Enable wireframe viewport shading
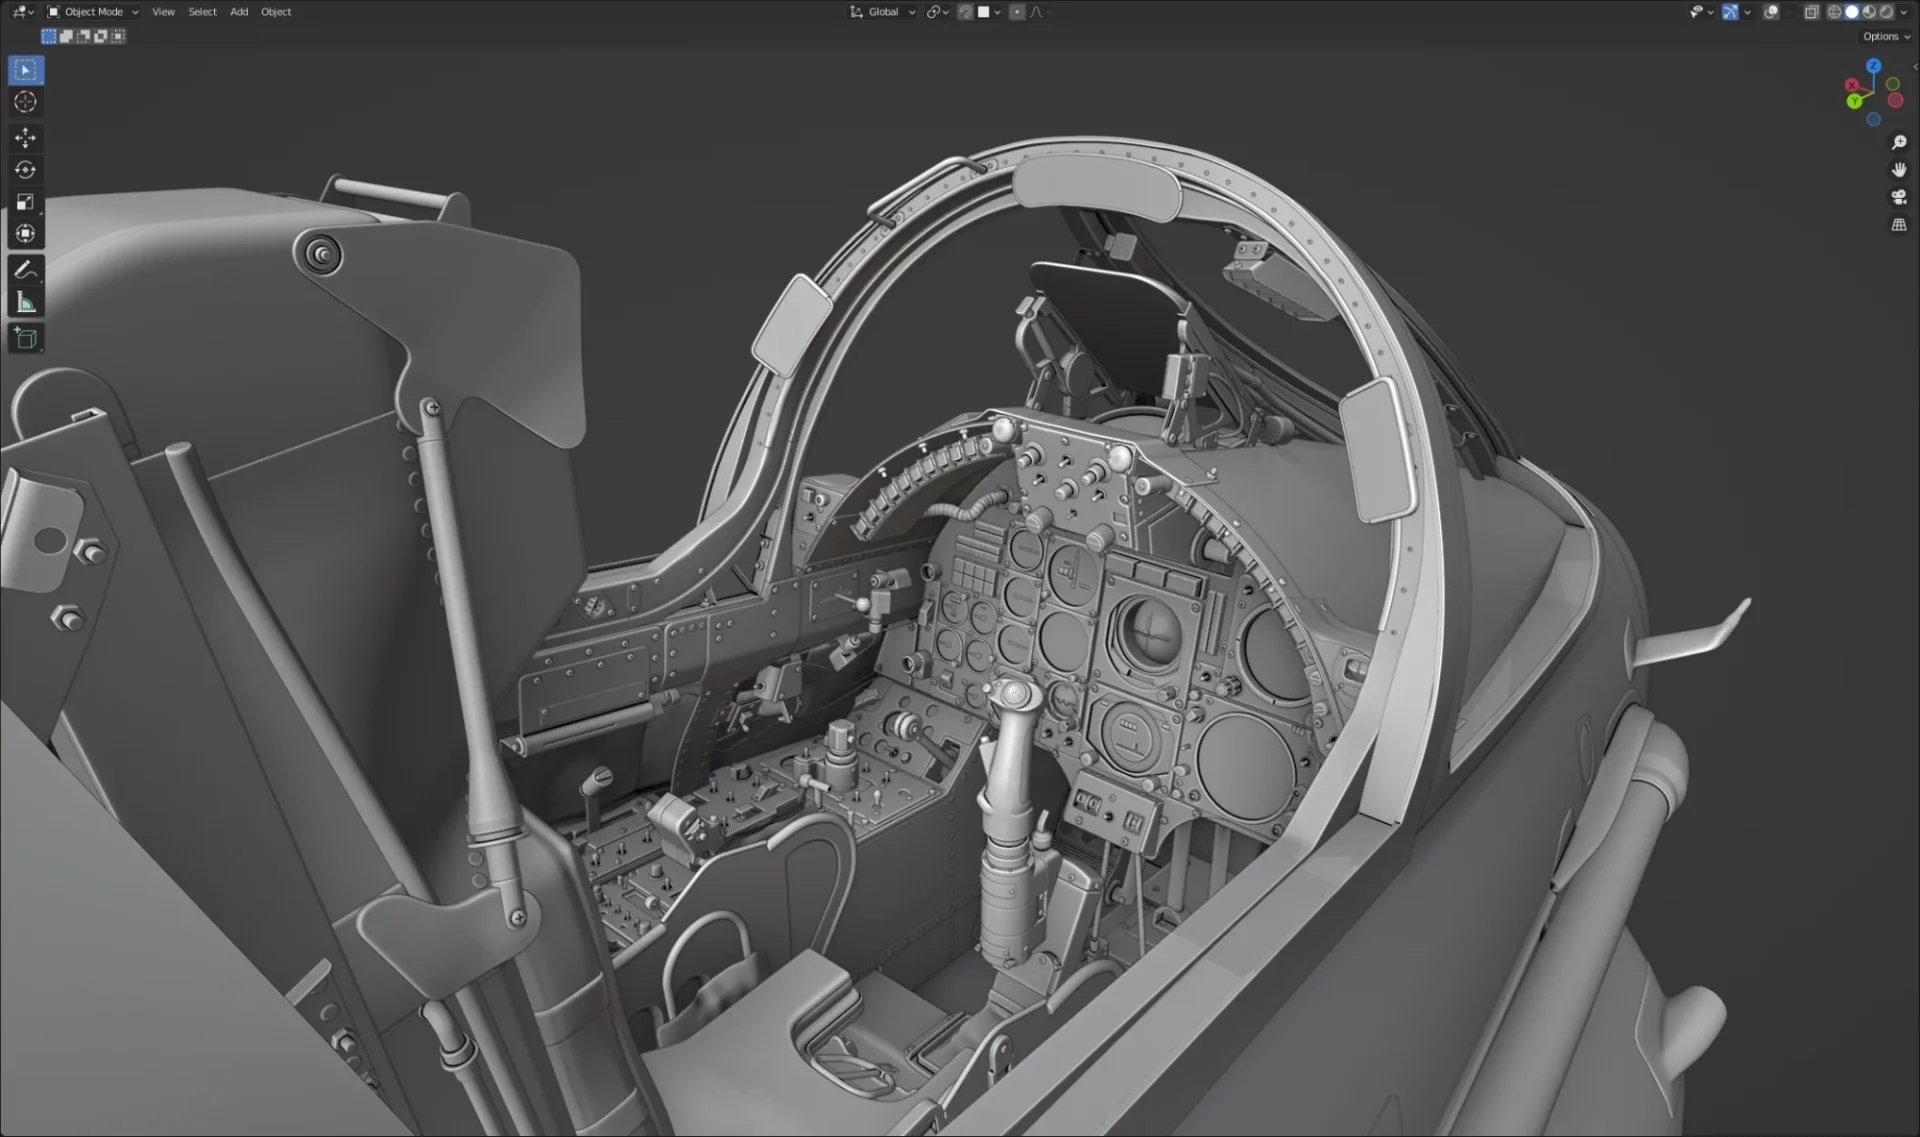 [x=1834, y=12]
